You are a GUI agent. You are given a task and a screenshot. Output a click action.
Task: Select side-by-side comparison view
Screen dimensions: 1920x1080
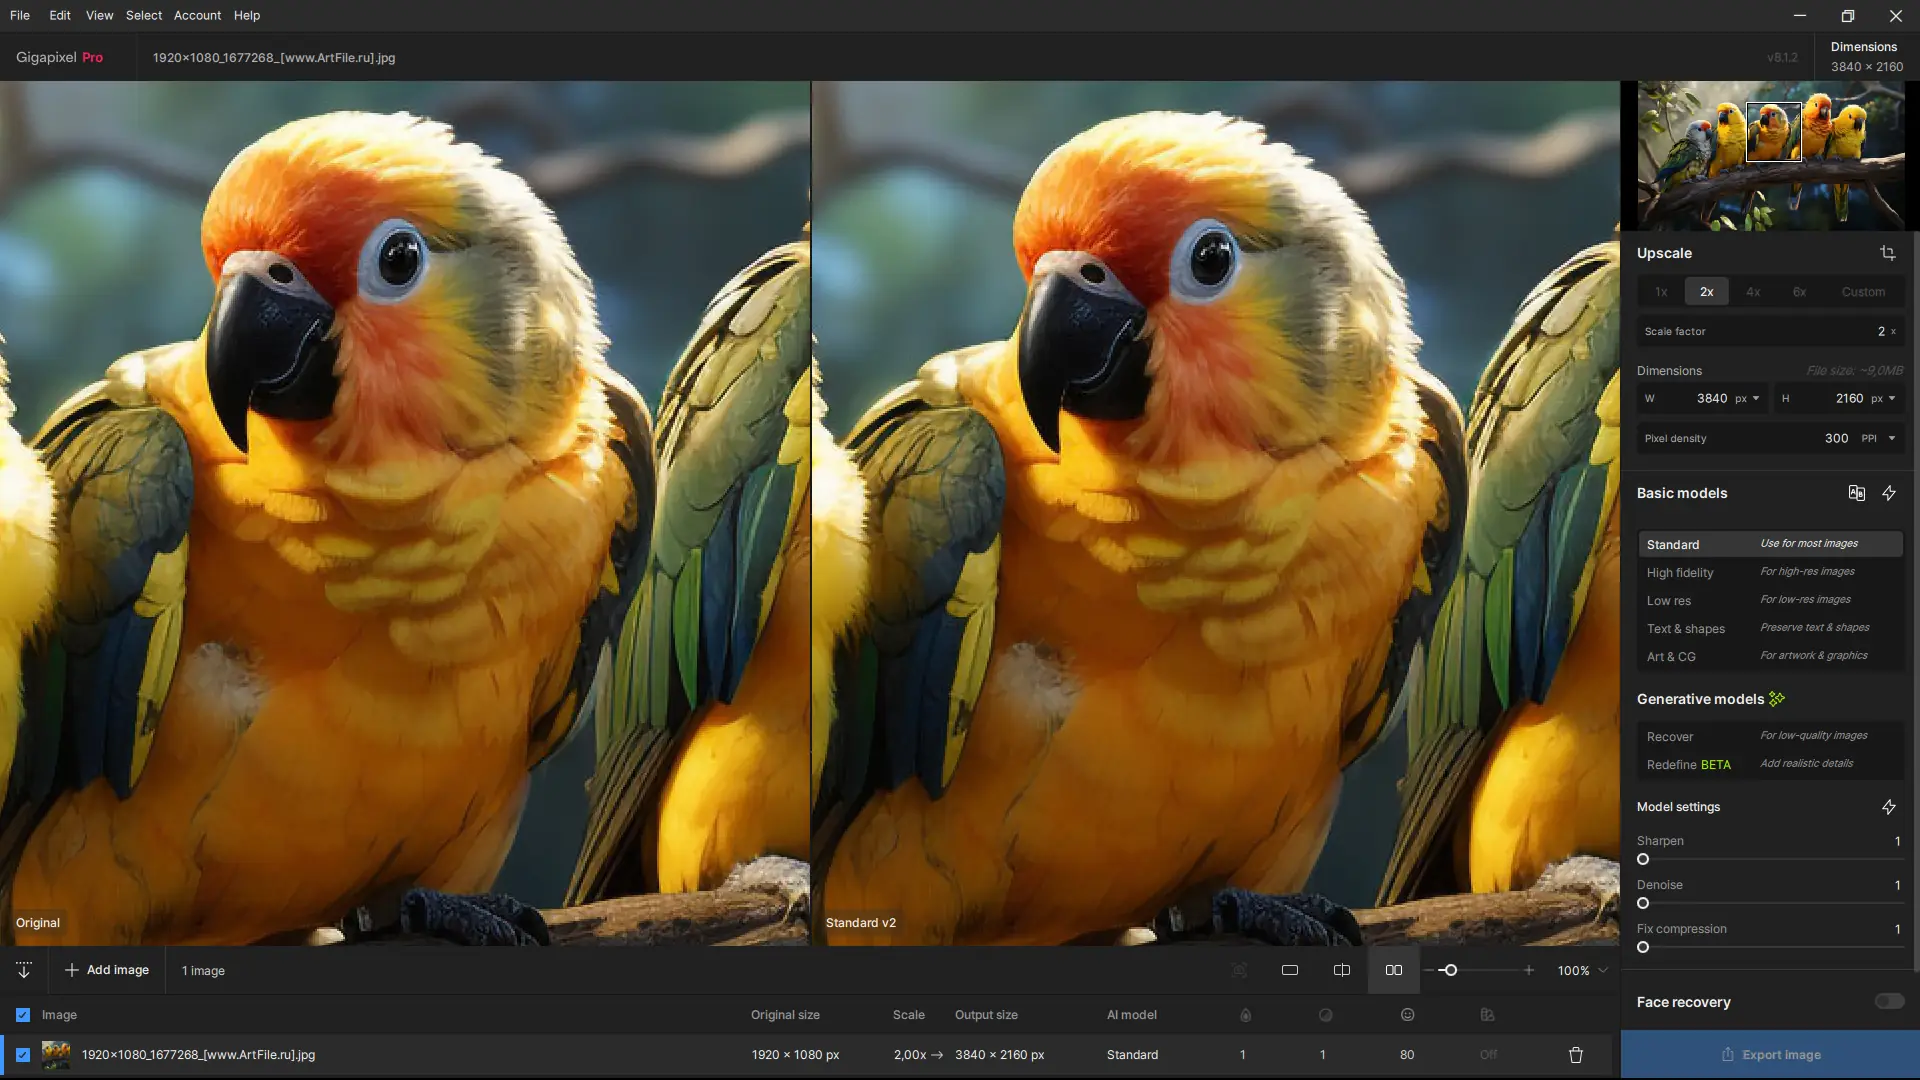click(1393, 970)
